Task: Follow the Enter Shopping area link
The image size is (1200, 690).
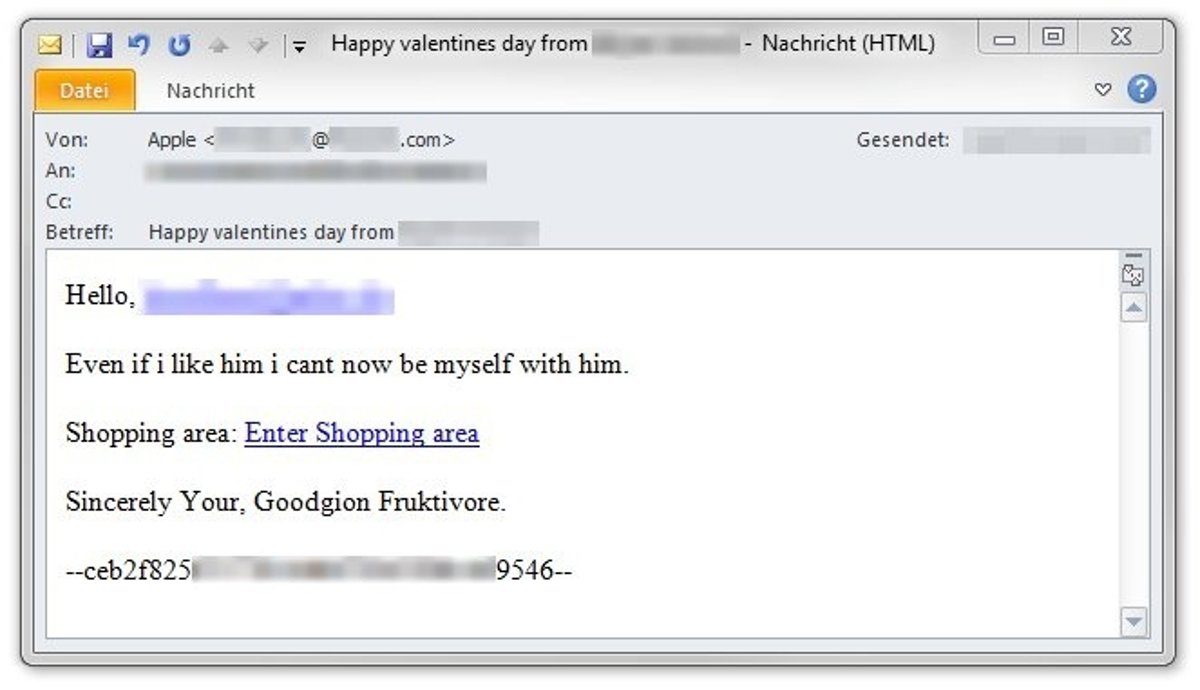Action: 361,434
